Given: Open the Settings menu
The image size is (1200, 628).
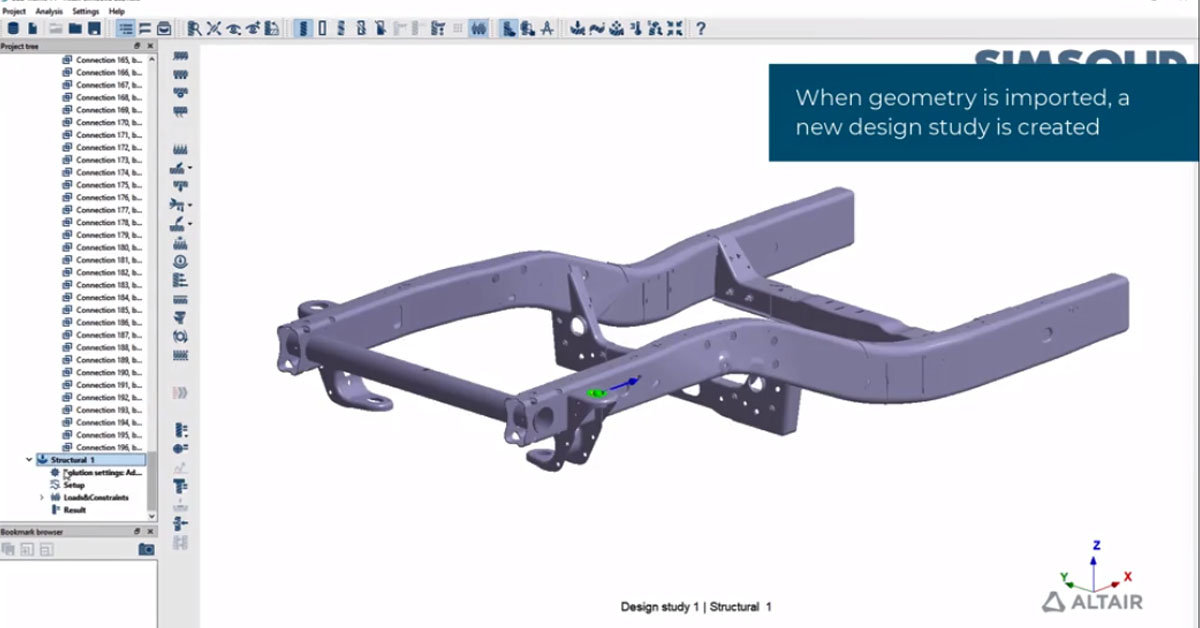Looking at the screenshot, I should point(86,11).
